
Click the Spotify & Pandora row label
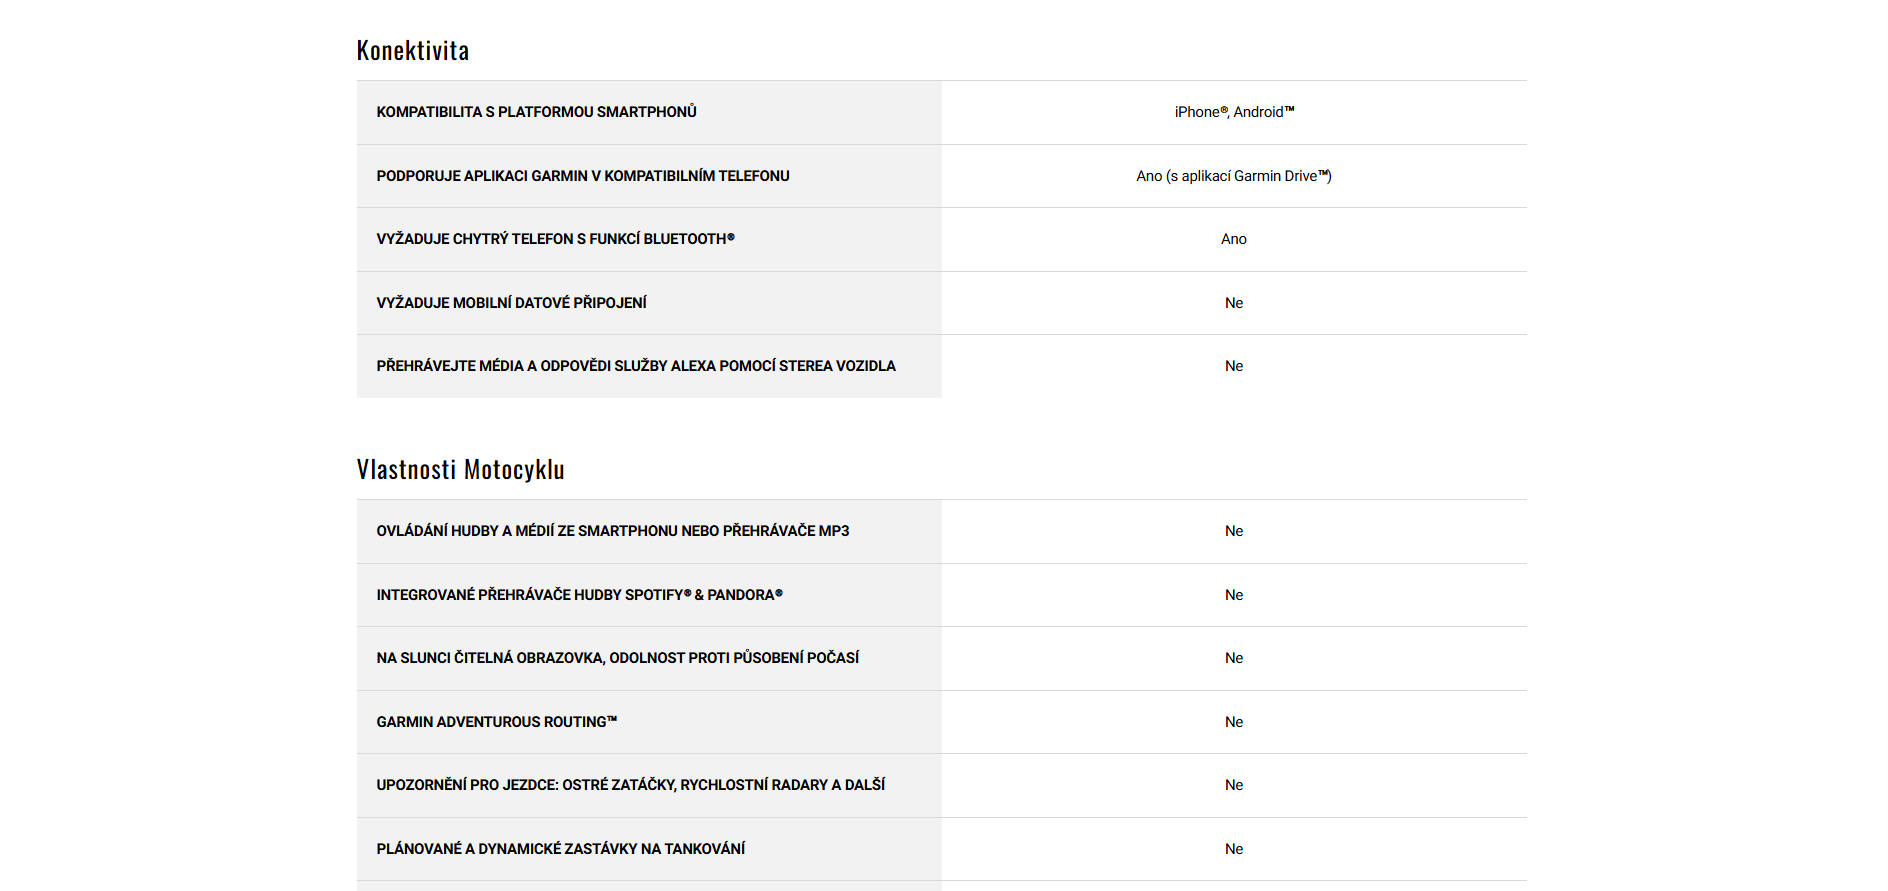[579, 595]
